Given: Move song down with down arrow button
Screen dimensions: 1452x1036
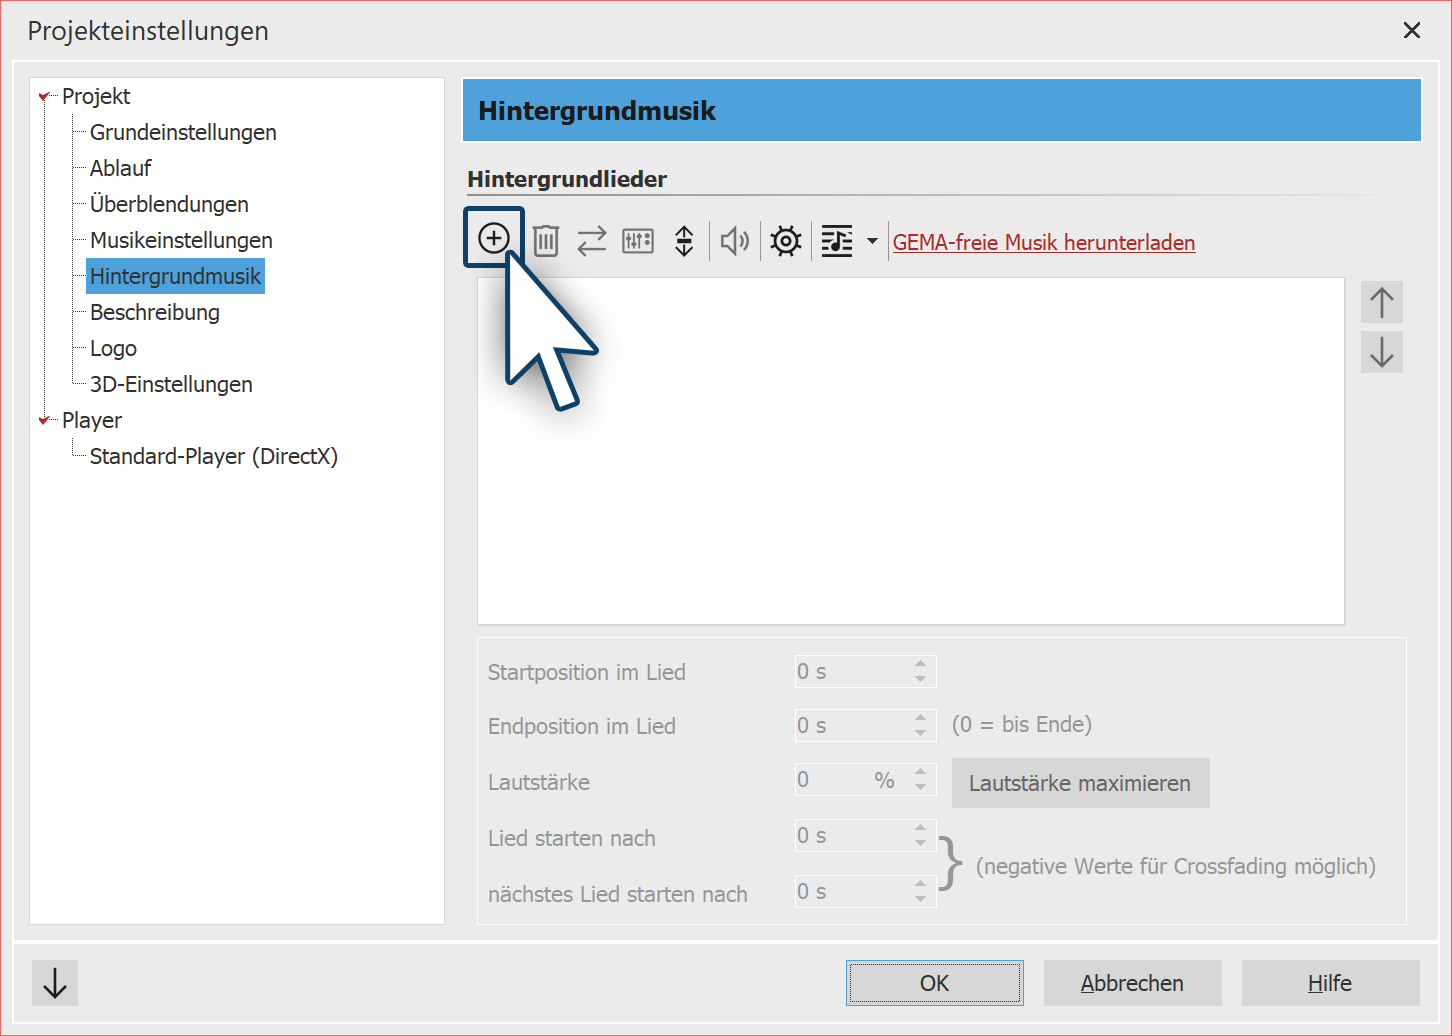Looking at the screenshot, I should click(x=1381, y=352).
